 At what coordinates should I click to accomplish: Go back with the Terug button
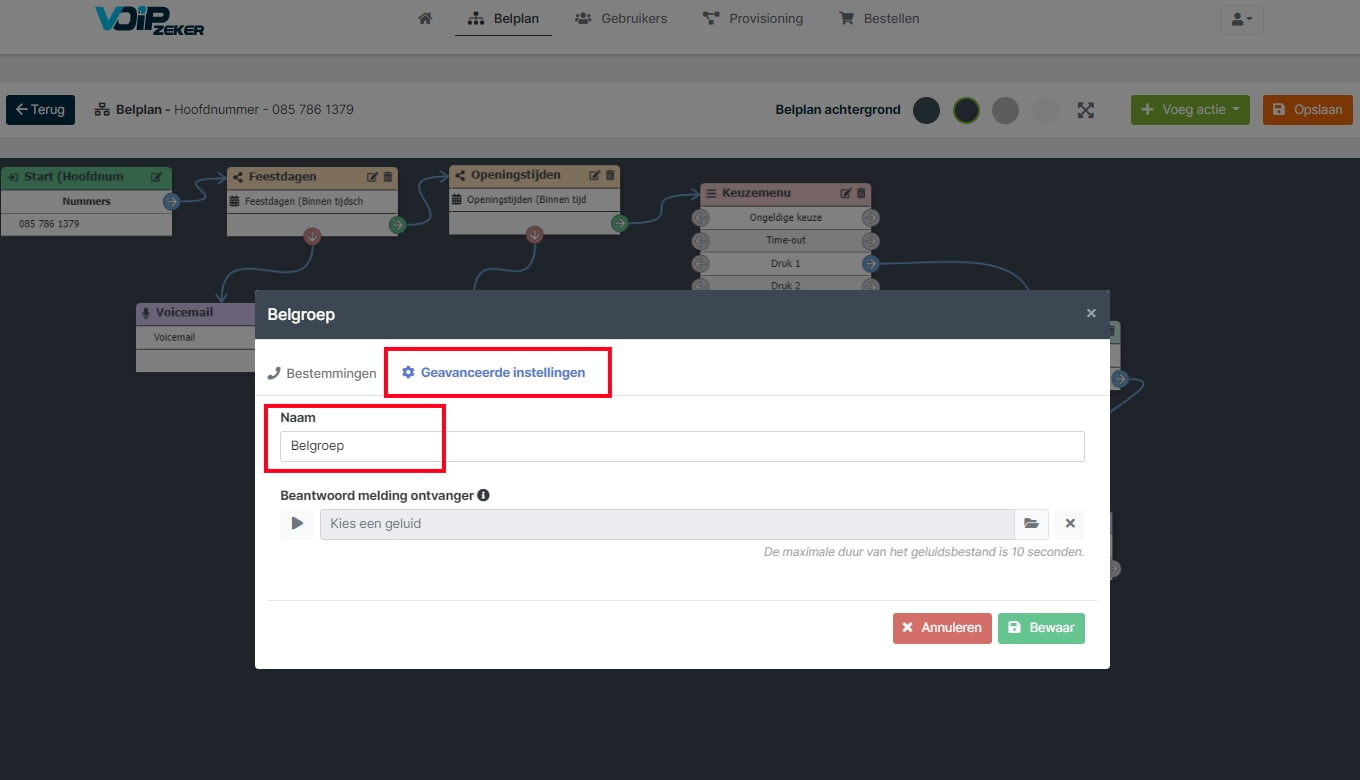pyautogui.click(x=40, y=110)
